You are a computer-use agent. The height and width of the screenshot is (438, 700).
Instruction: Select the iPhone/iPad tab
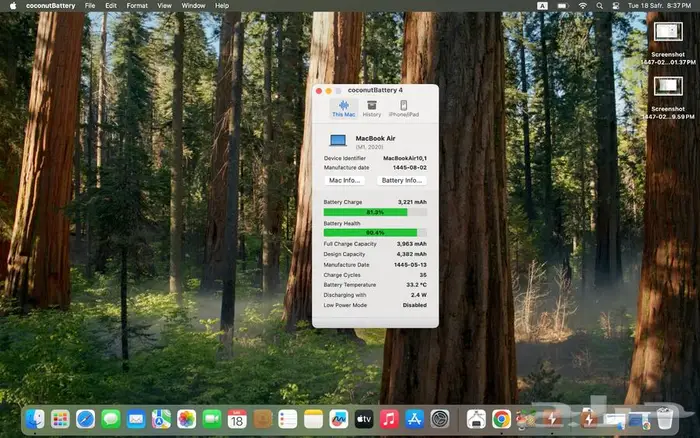coord(404,108)
